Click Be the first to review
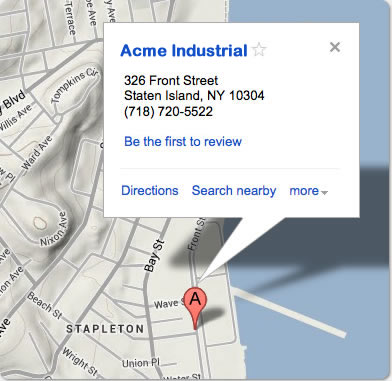Viewport: 392px width, 381px height. point(183,141)
